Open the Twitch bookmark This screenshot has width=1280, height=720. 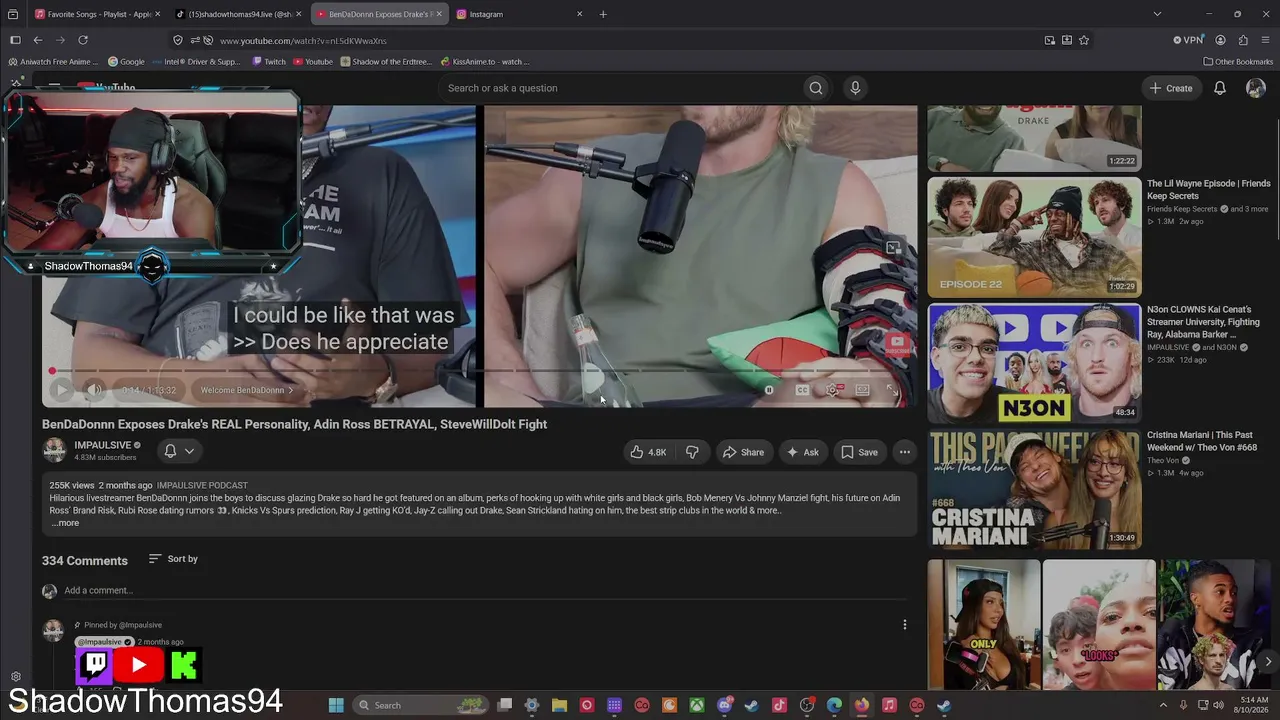click(x=269, y=61)
